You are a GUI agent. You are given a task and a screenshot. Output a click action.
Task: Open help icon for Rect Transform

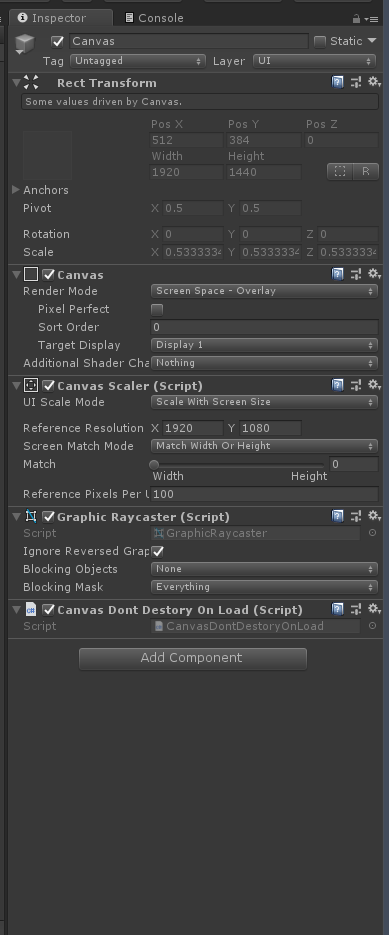(338, 82)
